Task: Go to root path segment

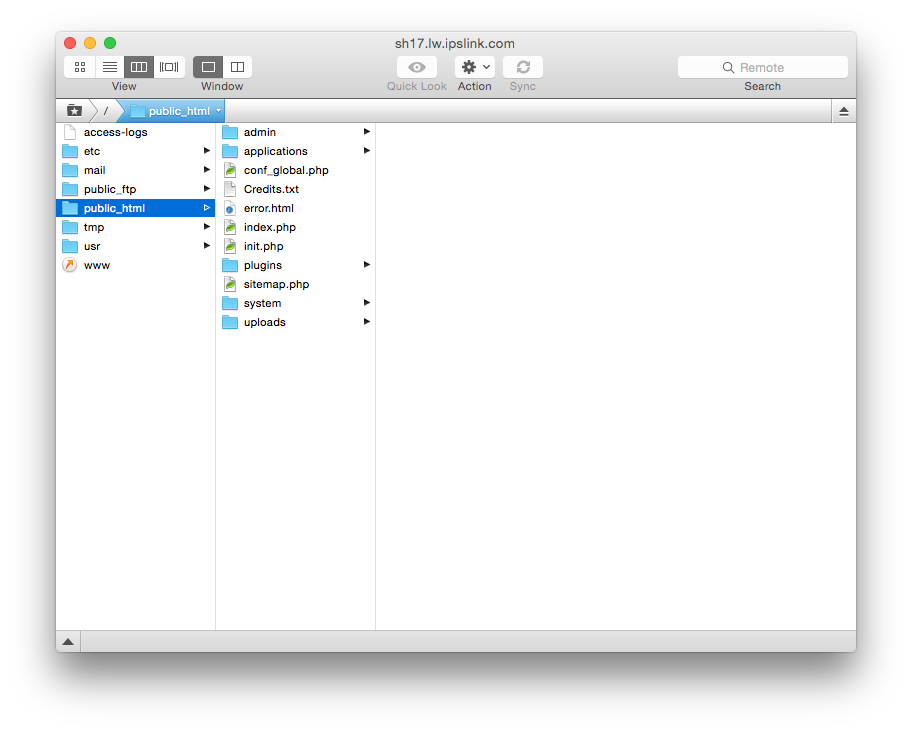Action: point(105,111)
